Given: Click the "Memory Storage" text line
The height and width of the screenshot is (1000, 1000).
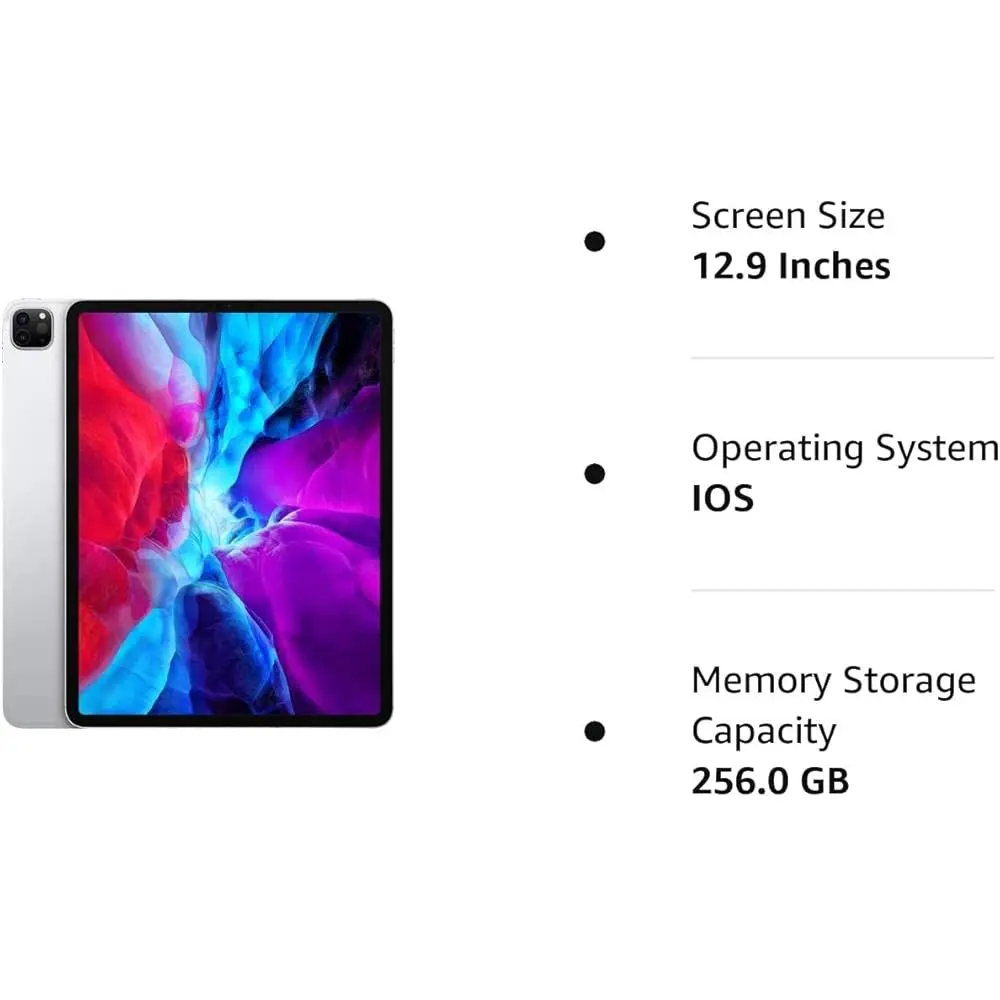Looking at the screenshot, I should click(x=833, y=680).
